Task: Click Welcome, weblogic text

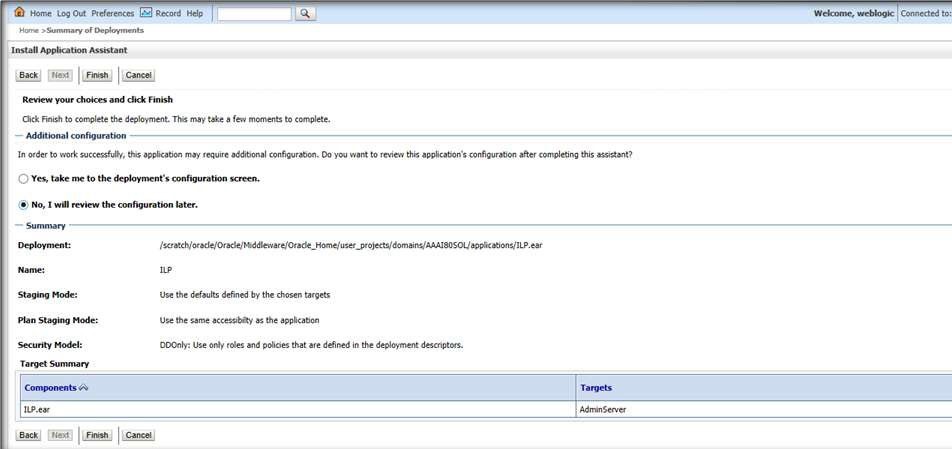Action: (853, 13)
